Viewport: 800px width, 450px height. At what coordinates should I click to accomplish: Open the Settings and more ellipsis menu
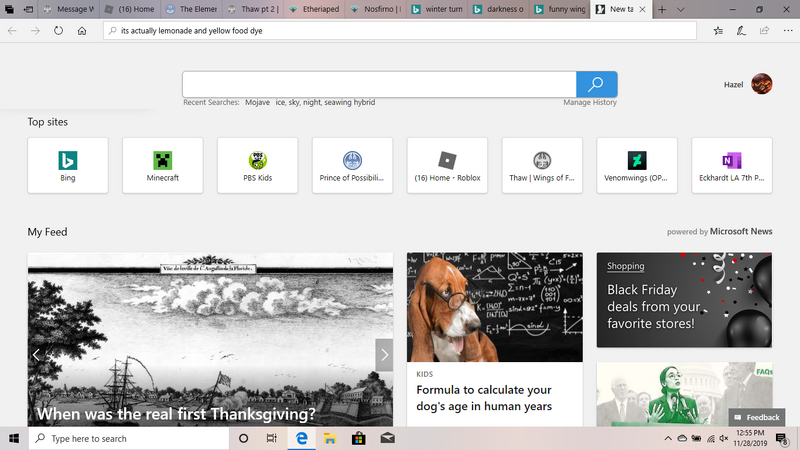click(786, 30)
